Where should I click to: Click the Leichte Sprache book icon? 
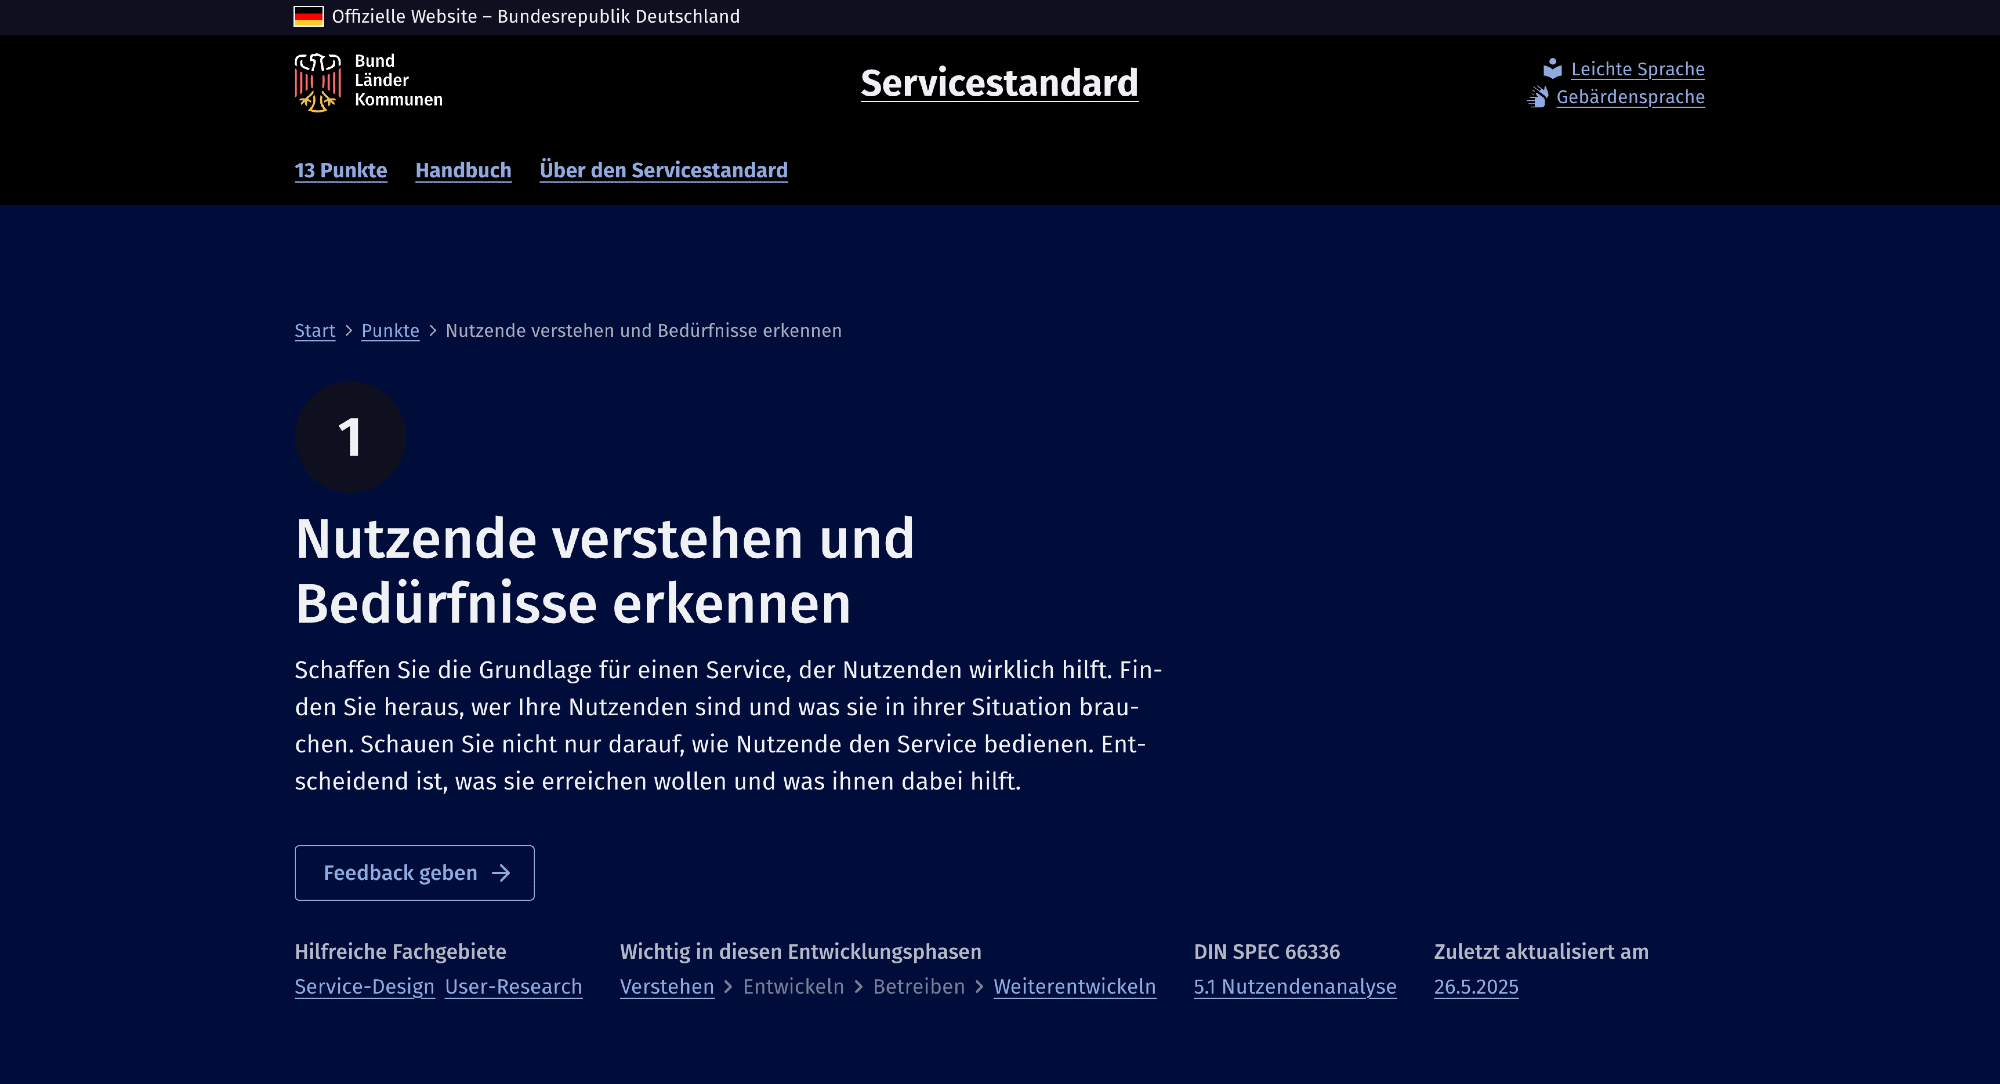tap(1552, 68)
